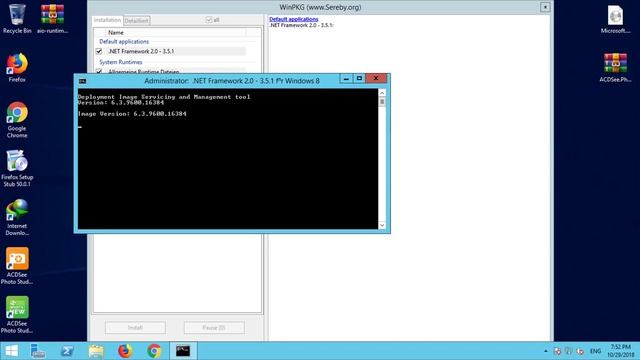The height and width of the screenshot is (360, 640).
Task: Show hidden system tray icons arrow
Action: [x=546, y=351]
